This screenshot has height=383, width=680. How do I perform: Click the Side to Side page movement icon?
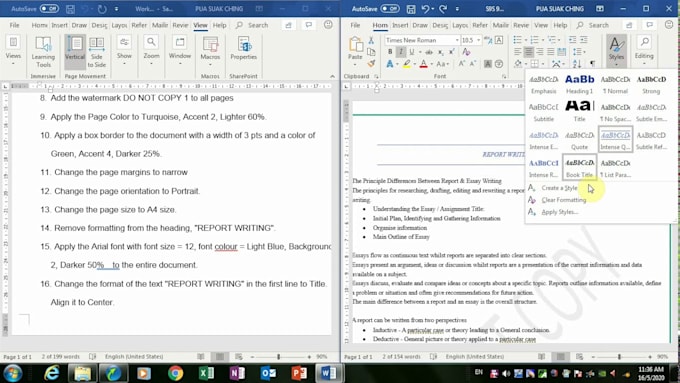click(x=97, y=52)
